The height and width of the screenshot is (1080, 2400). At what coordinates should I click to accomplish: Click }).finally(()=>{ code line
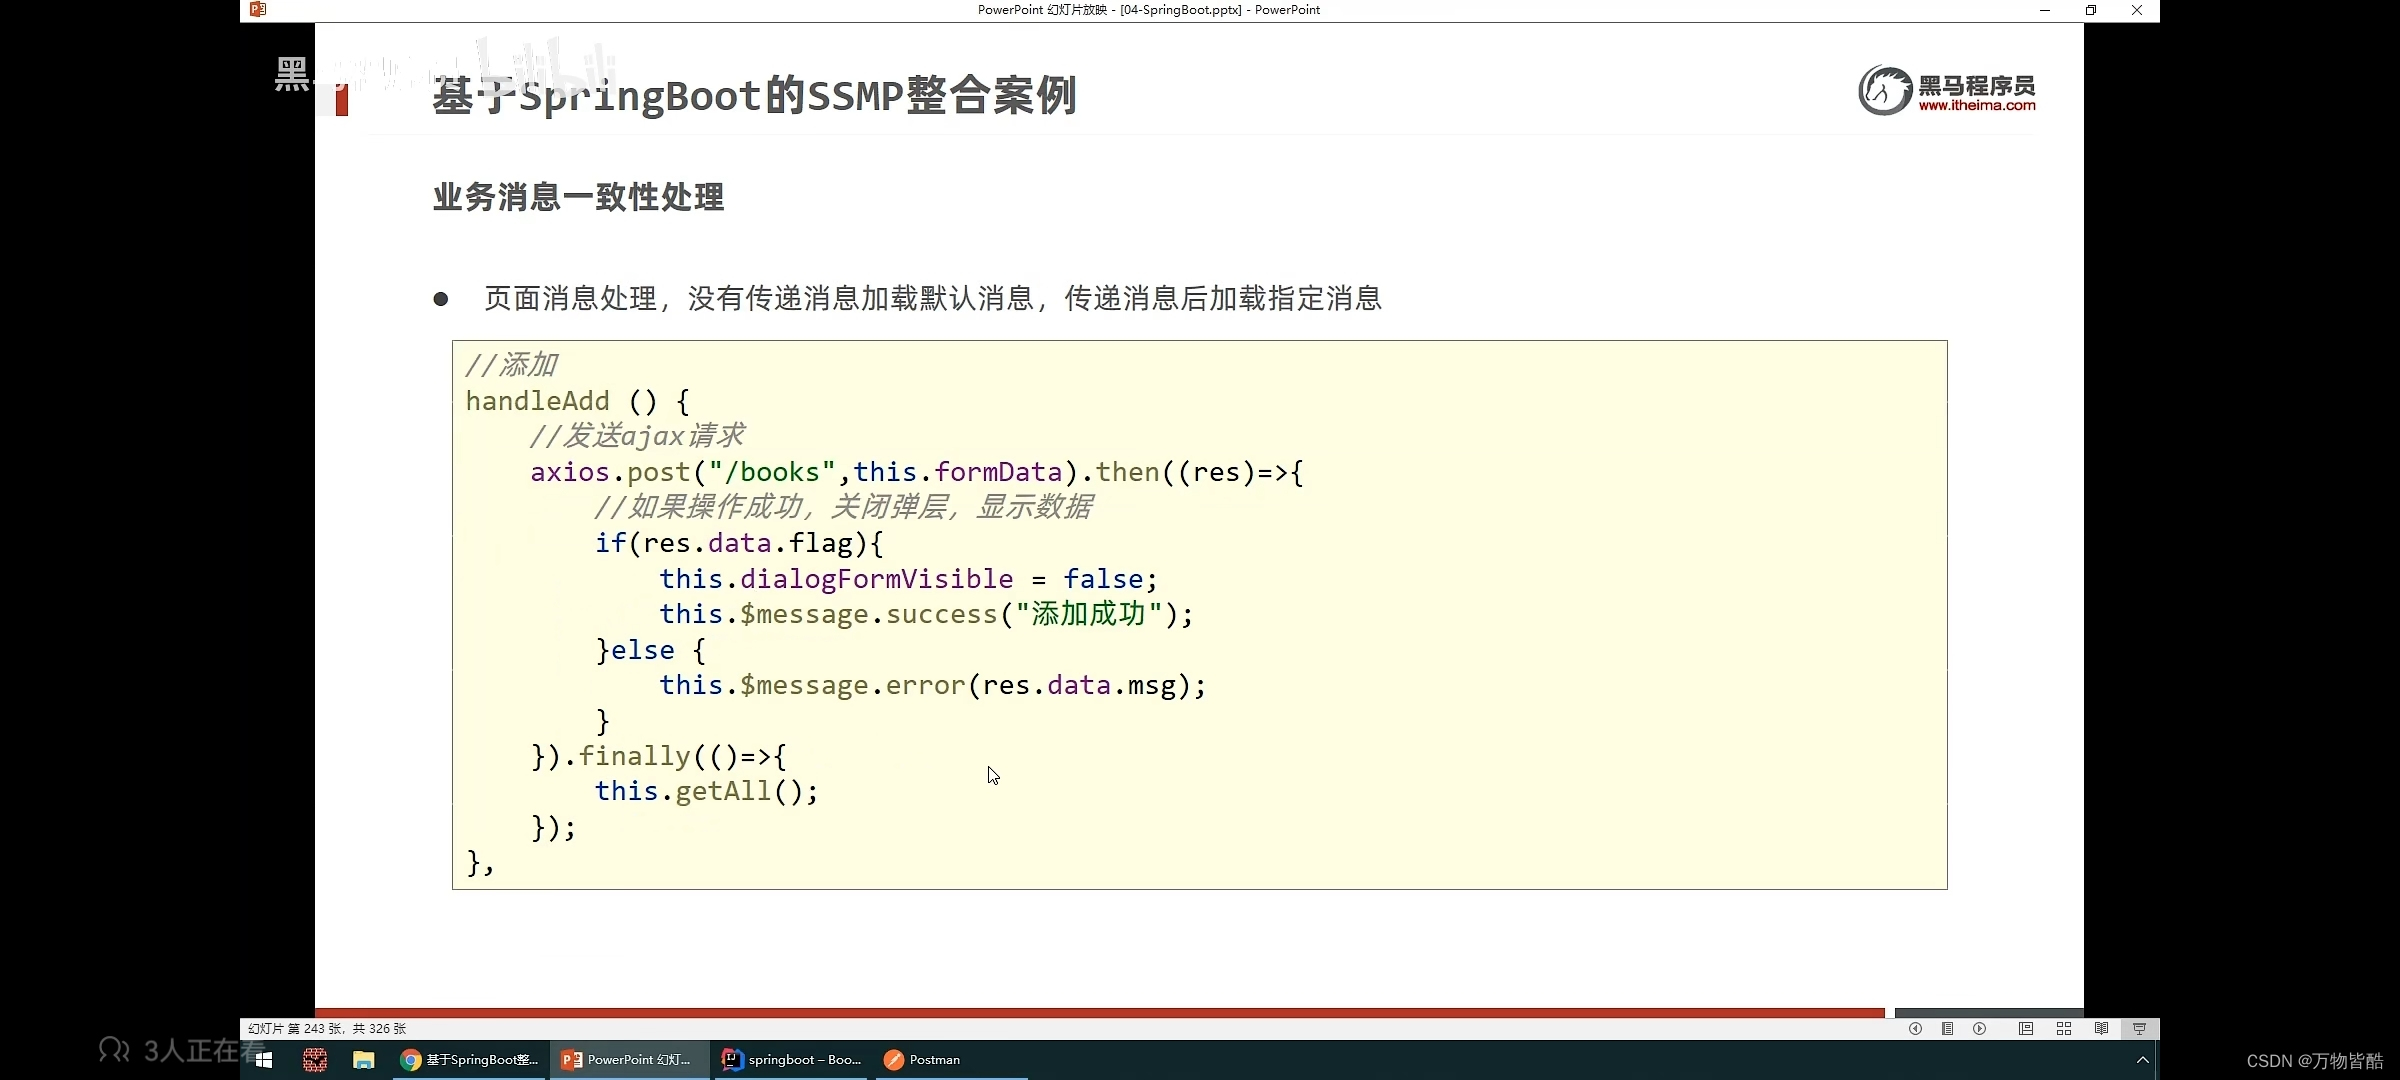[x=659, y=756]
